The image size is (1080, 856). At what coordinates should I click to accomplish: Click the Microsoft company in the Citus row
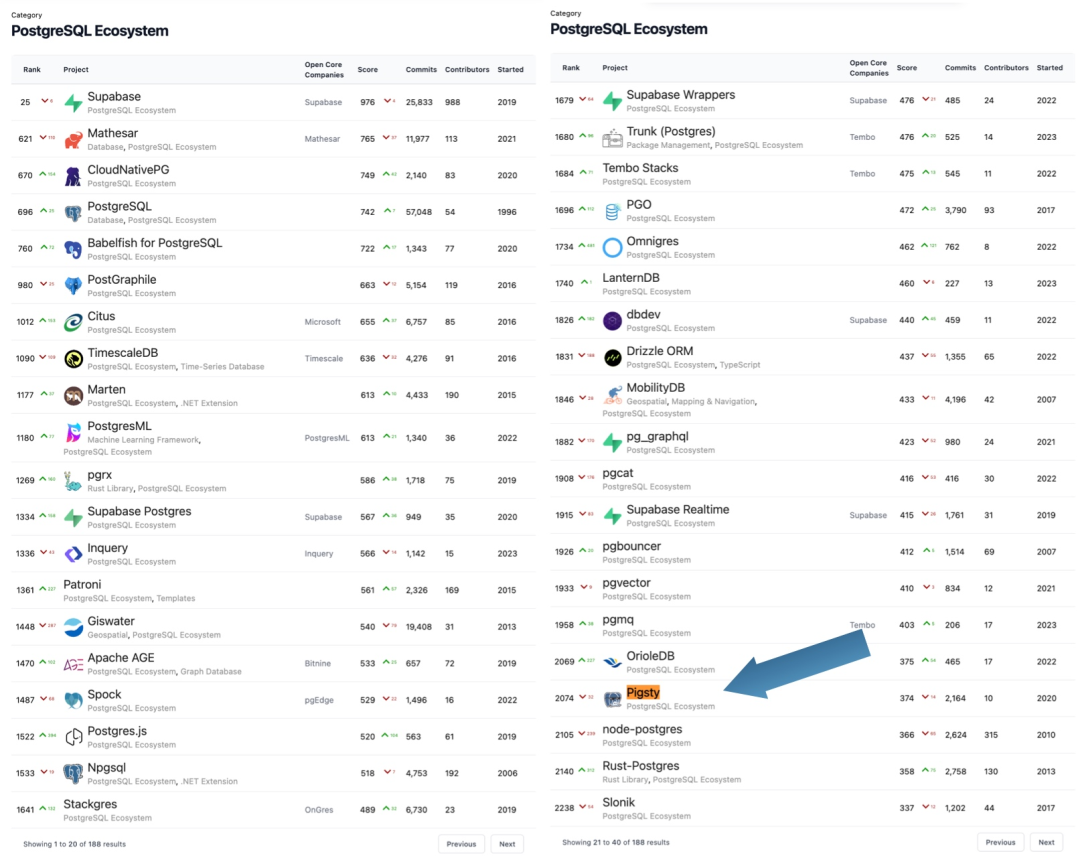point(322,322)
